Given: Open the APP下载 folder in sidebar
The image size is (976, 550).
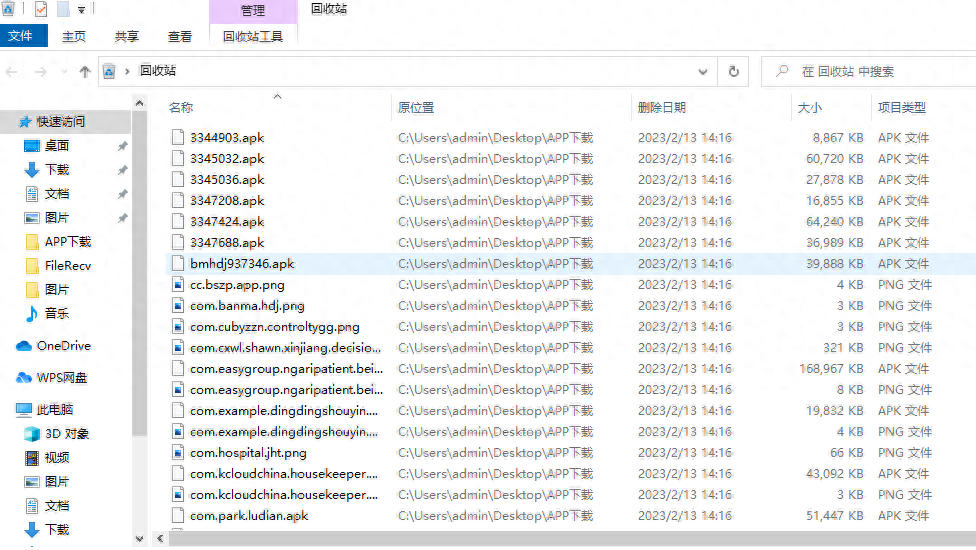Looking at the screenshot, I should point(68,241).
